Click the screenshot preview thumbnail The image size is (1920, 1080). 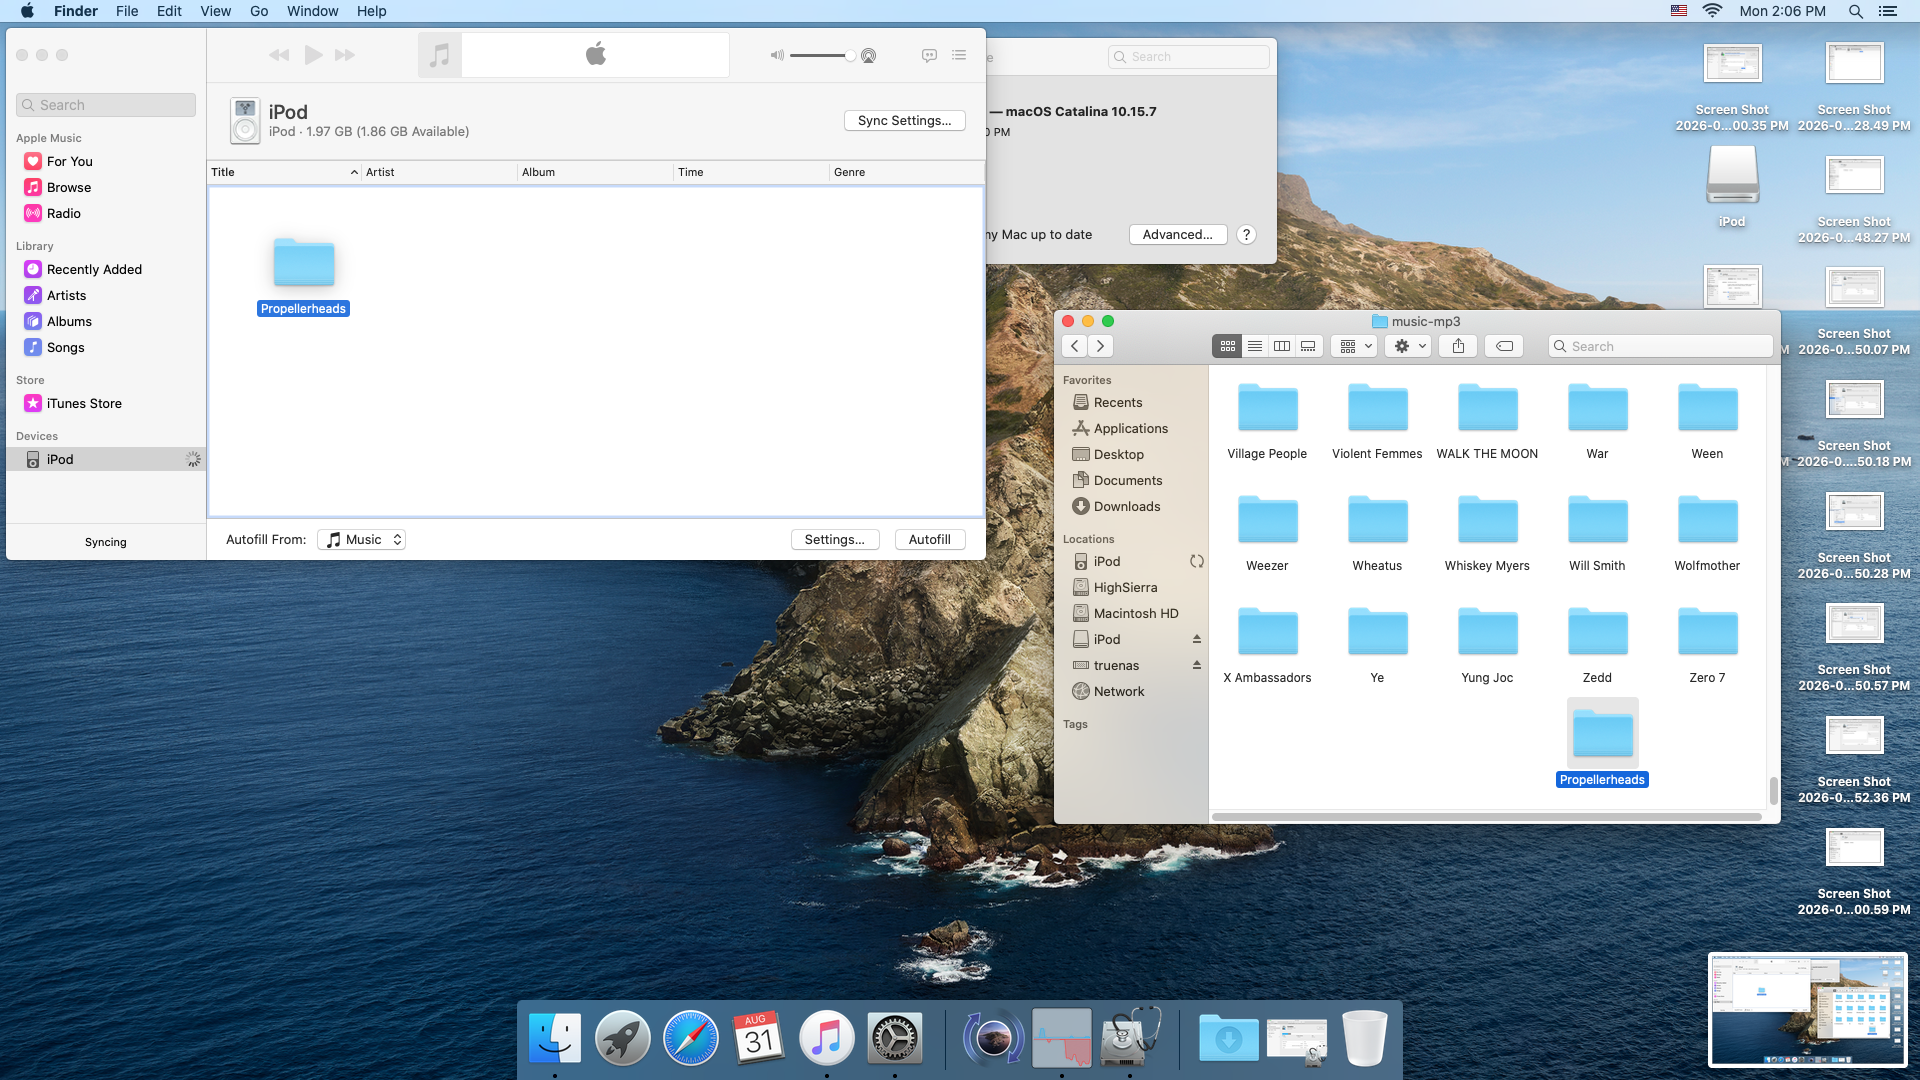[x=1807, y=1010]
